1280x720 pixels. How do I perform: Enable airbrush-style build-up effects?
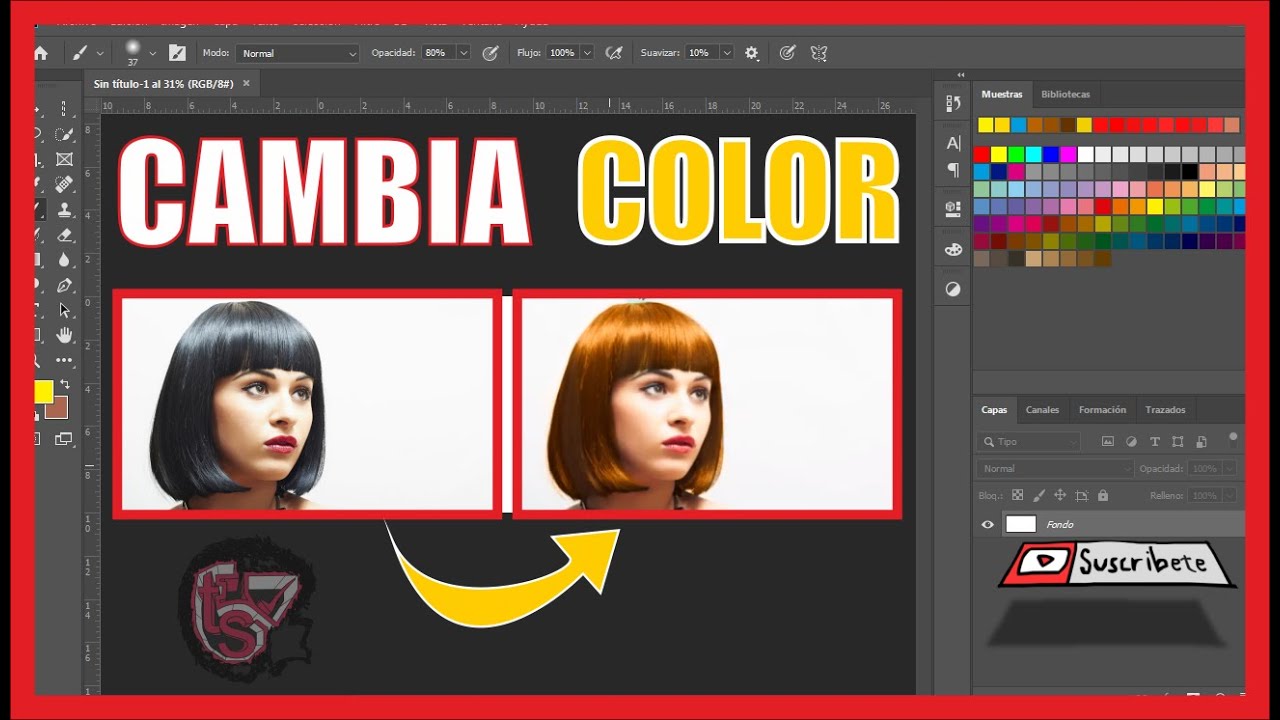(614, 53)
